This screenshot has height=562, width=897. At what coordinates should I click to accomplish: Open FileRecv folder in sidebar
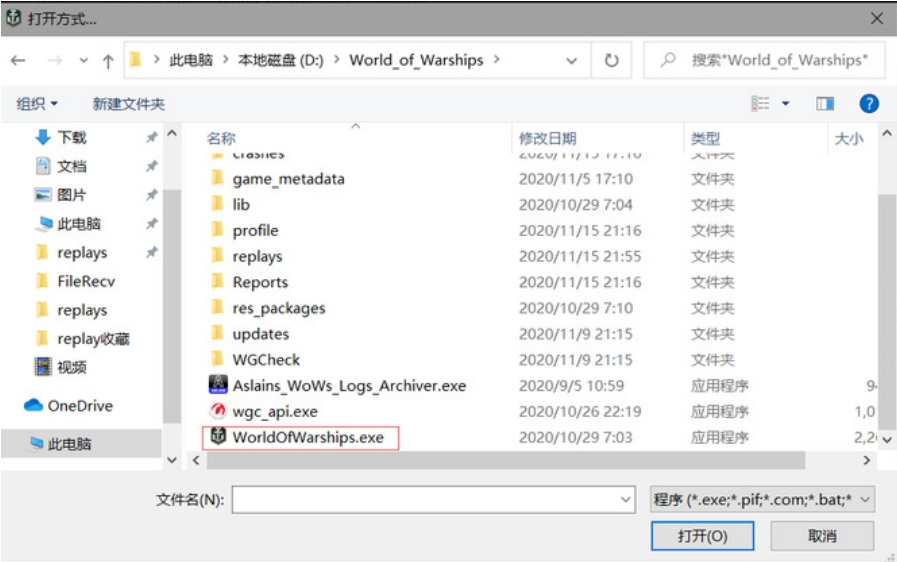pos(86,281)
